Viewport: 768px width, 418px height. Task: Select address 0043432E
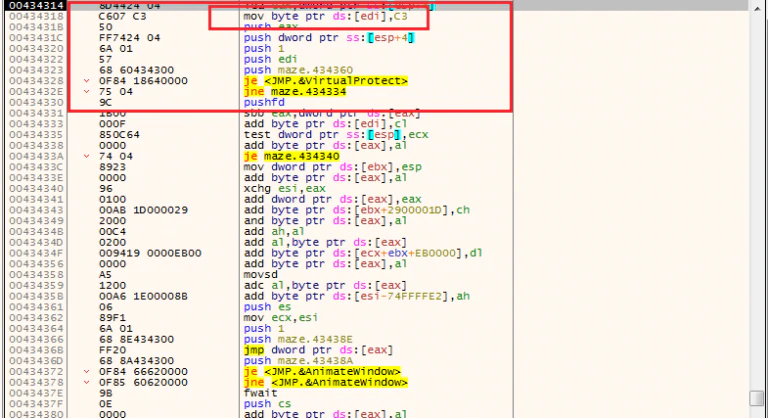tap(36, 92)
